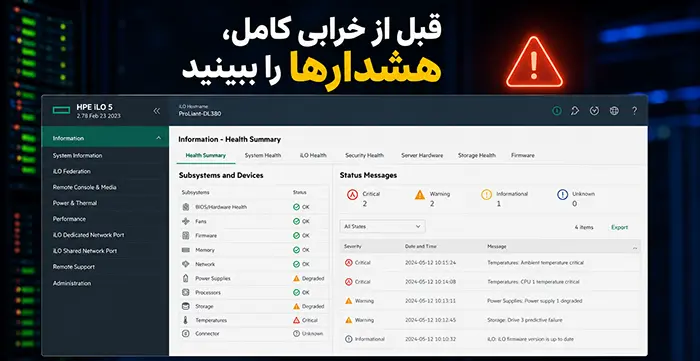Click Temperatures red Critical status icon

point(296,320)
